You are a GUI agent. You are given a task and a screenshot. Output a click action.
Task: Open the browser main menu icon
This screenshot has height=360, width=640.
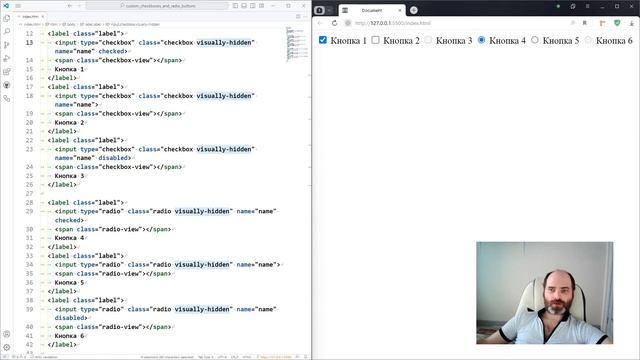[x=587, y=6]
